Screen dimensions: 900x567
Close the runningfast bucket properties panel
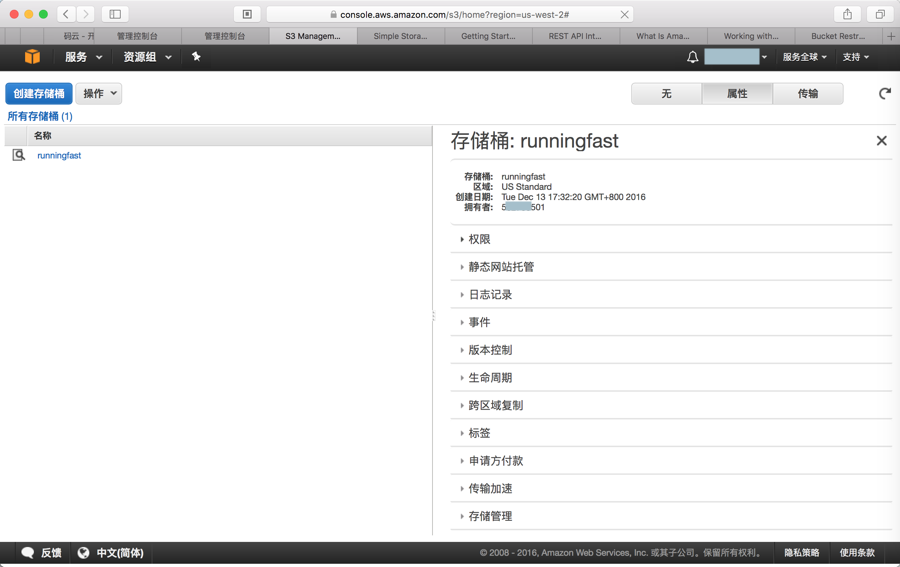[x=882, y=141]
